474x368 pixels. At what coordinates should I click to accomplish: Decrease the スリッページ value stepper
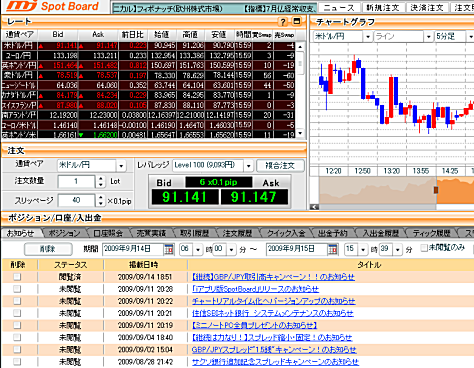coord(101,203)
